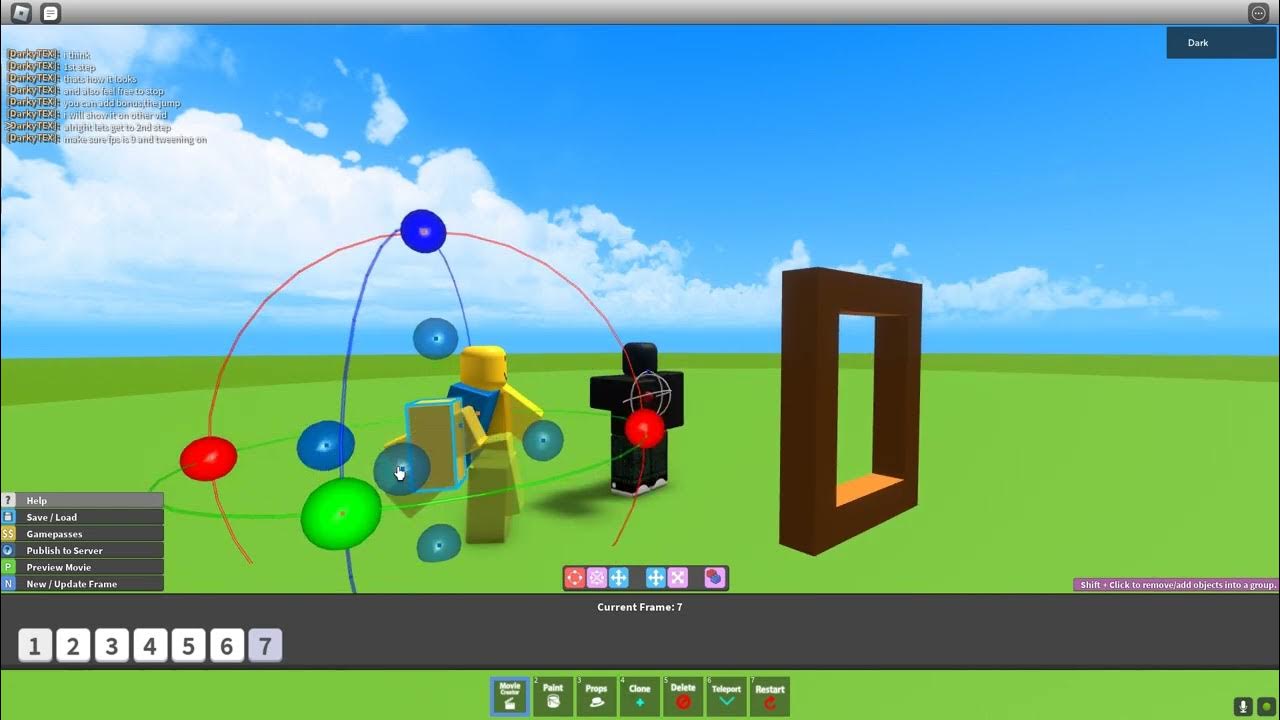Select the Teleport hotbar tool

[x=726, y=696]
